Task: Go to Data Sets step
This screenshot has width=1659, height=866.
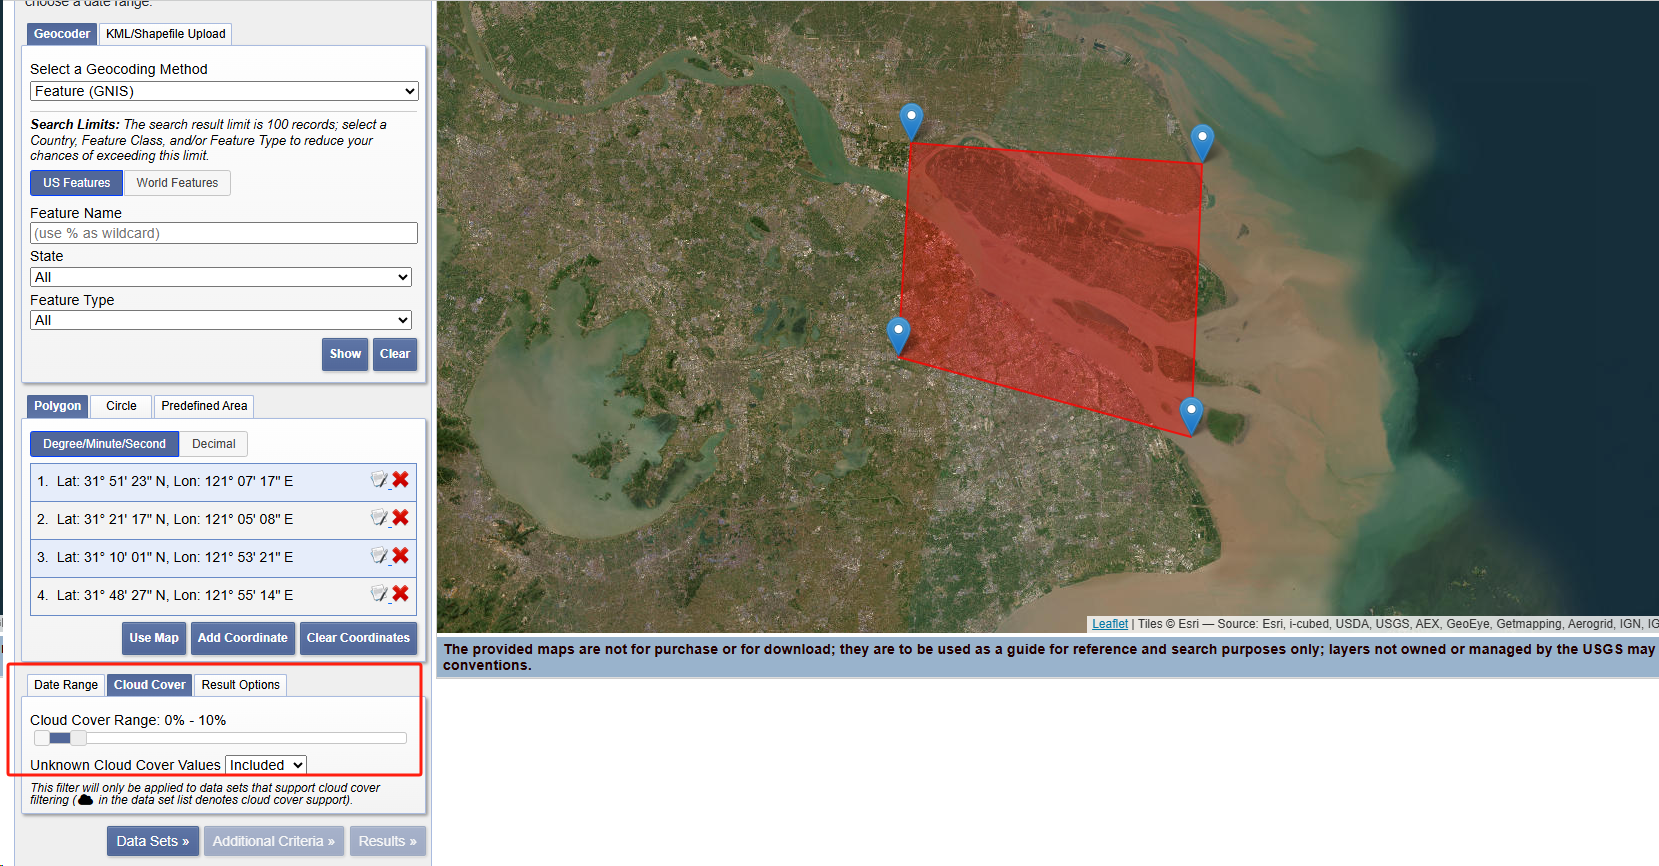Action: [153, 841]
